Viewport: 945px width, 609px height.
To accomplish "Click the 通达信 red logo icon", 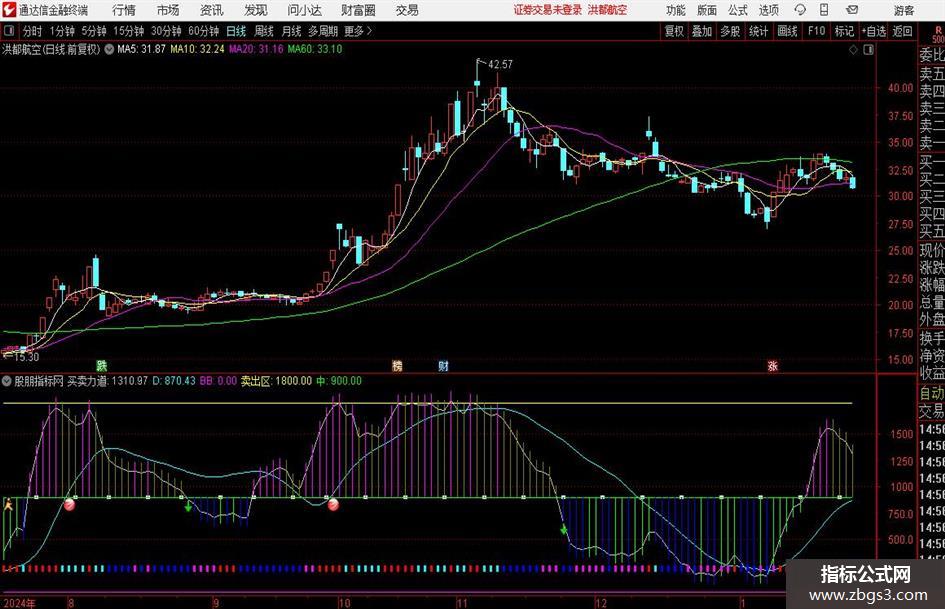I will pos(9,10).
